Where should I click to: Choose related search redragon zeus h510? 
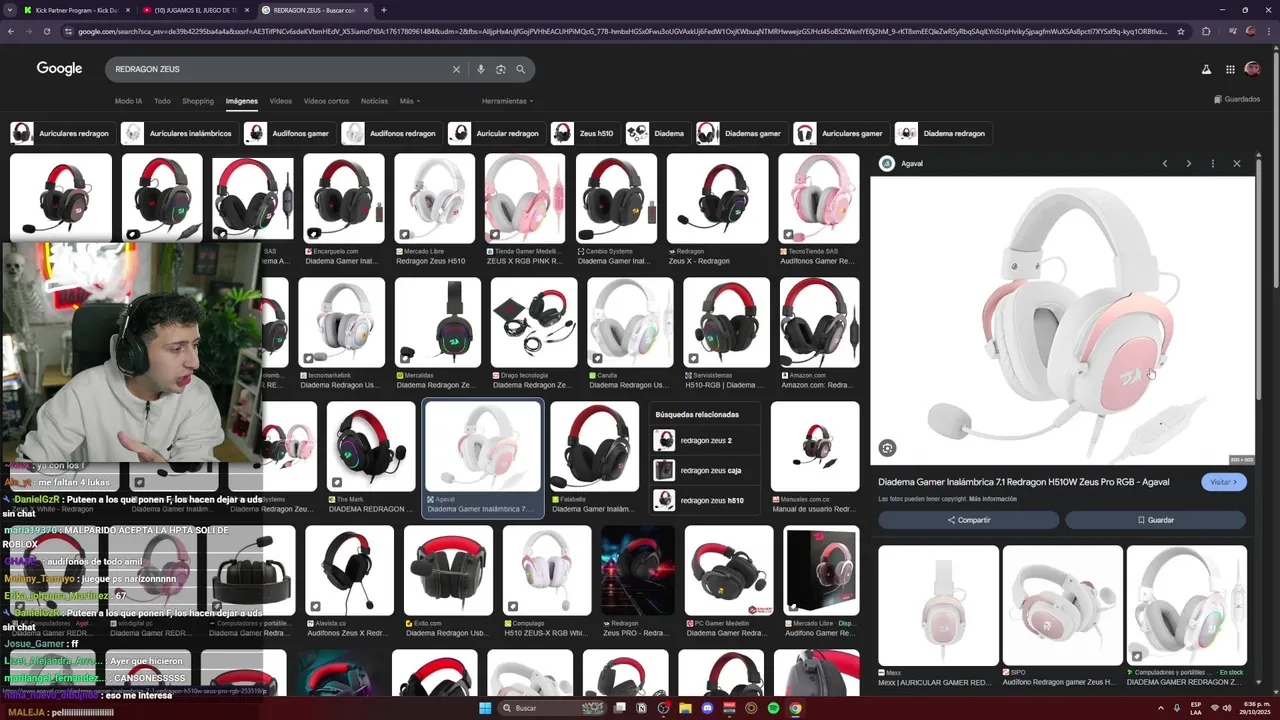[705, 500]
